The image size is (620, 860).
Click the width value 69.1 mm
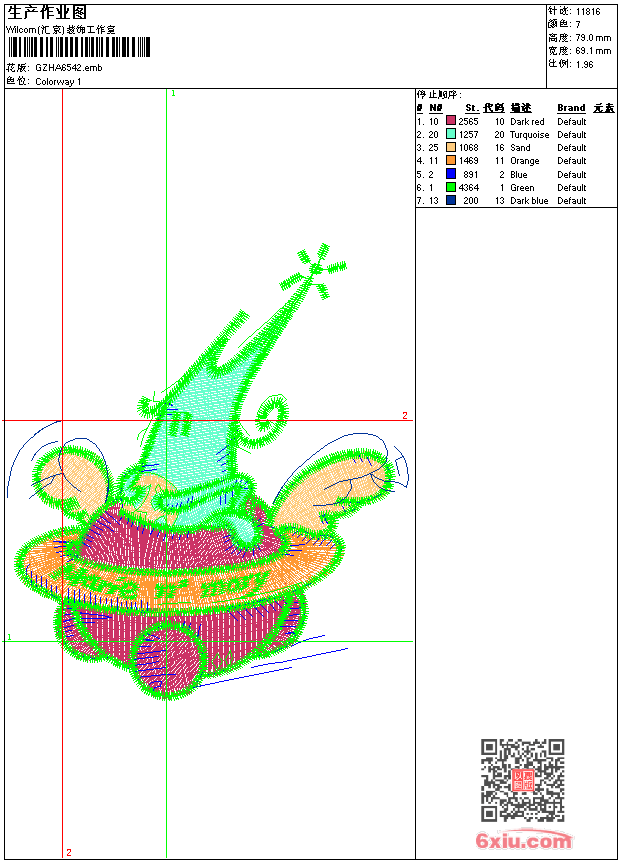click(593, 51)
